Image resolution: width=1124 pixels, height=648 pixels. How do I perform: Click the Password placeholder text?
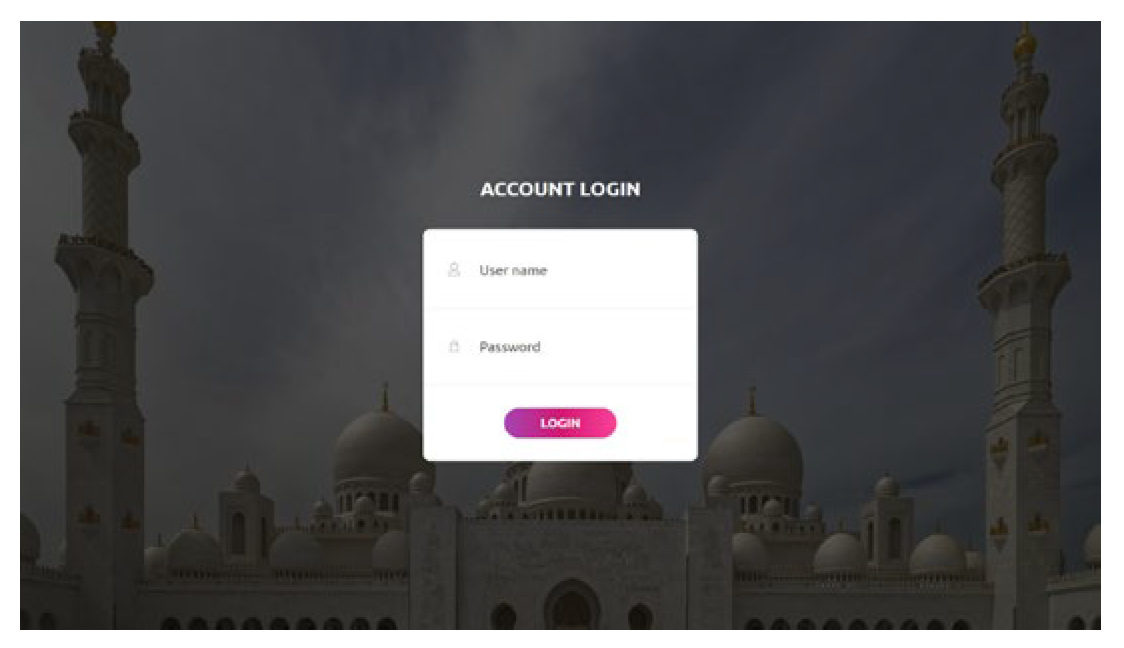(x=510, y=347)
